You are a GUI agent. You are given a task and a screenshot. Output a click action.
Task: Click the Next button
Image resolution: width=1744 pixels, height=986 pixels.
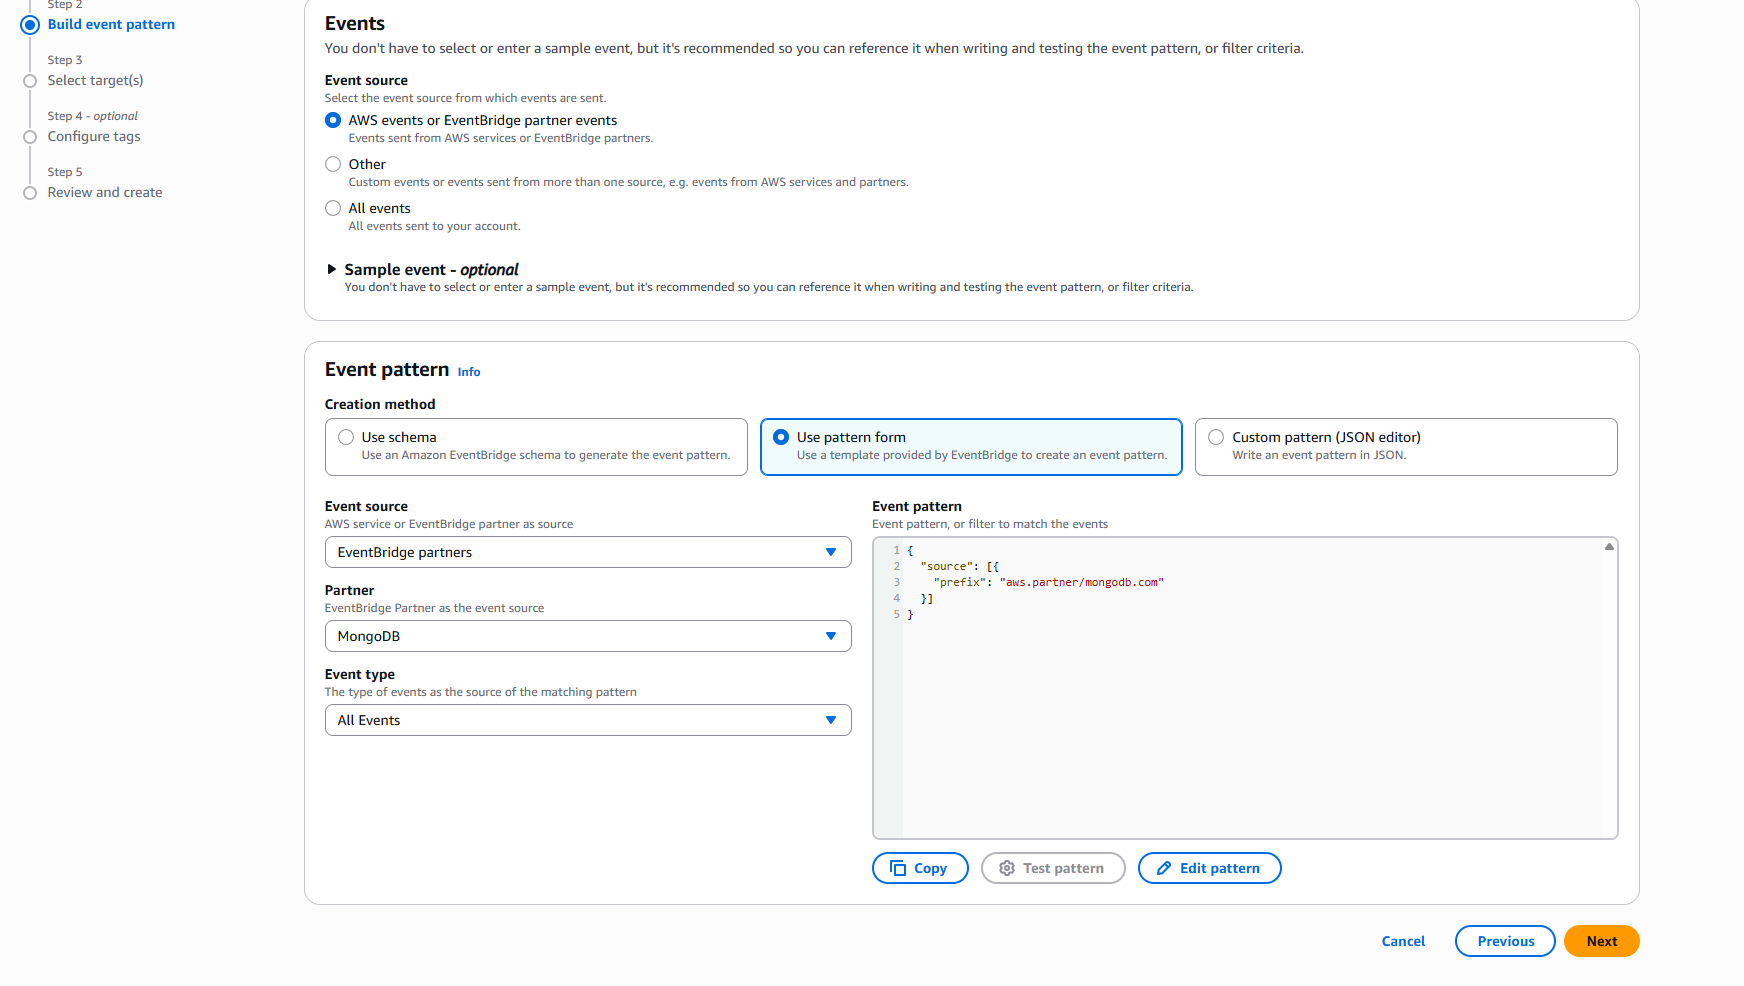1601,941
